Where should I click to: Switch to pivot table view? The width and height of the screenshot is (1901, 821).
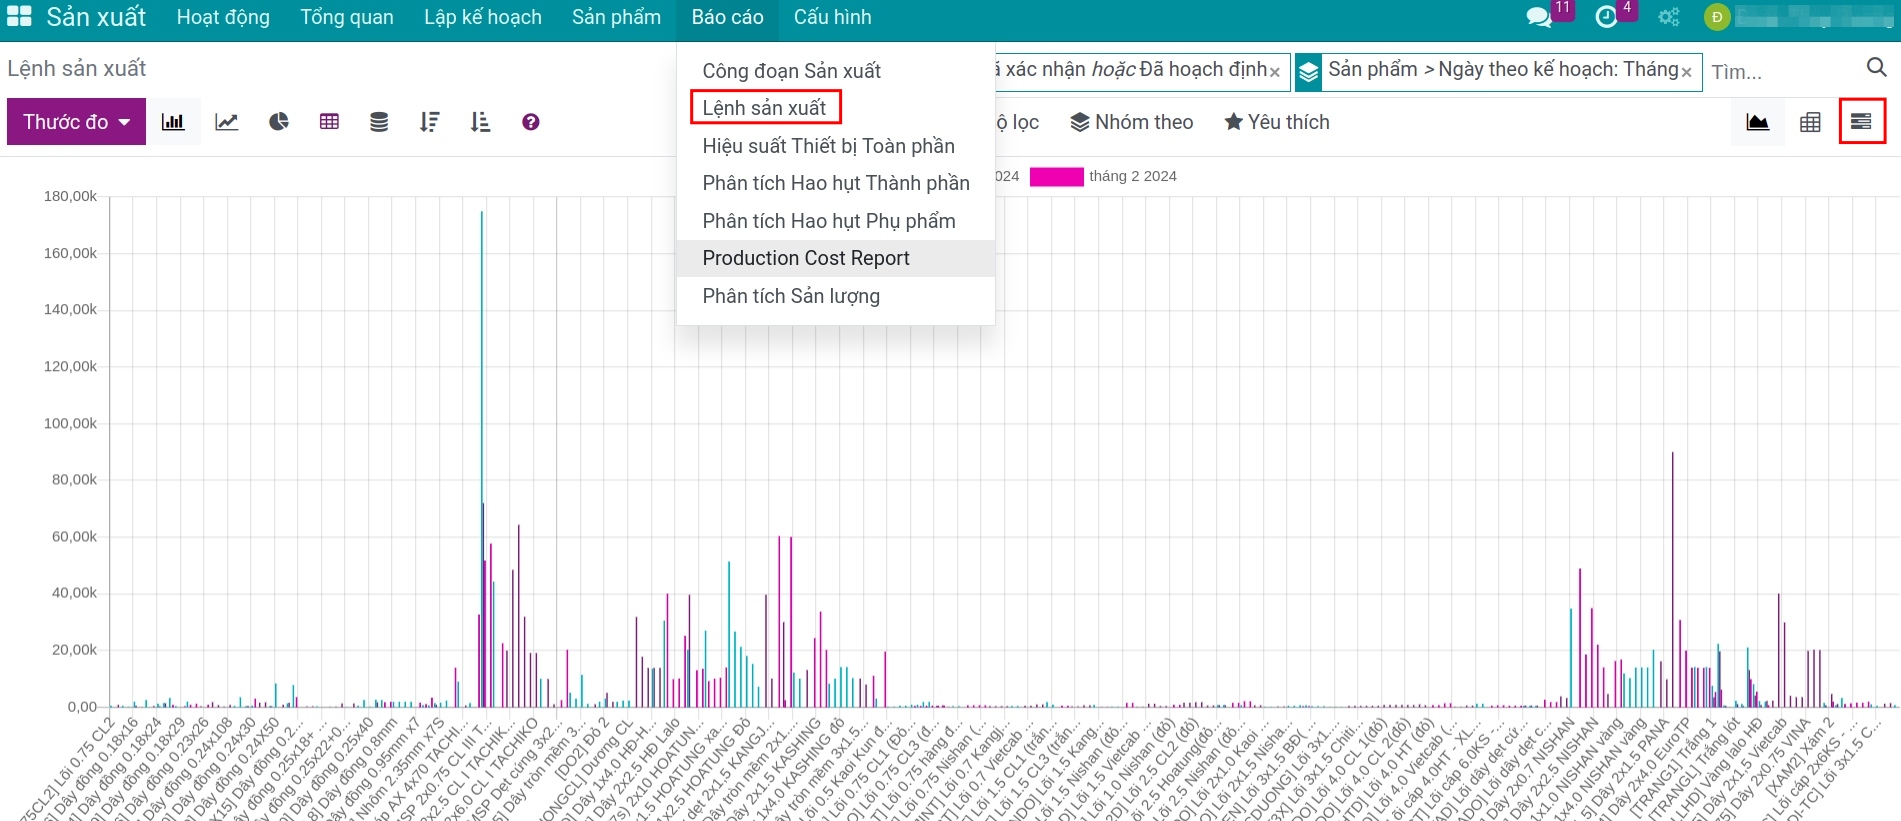[x=1810, y=122]
